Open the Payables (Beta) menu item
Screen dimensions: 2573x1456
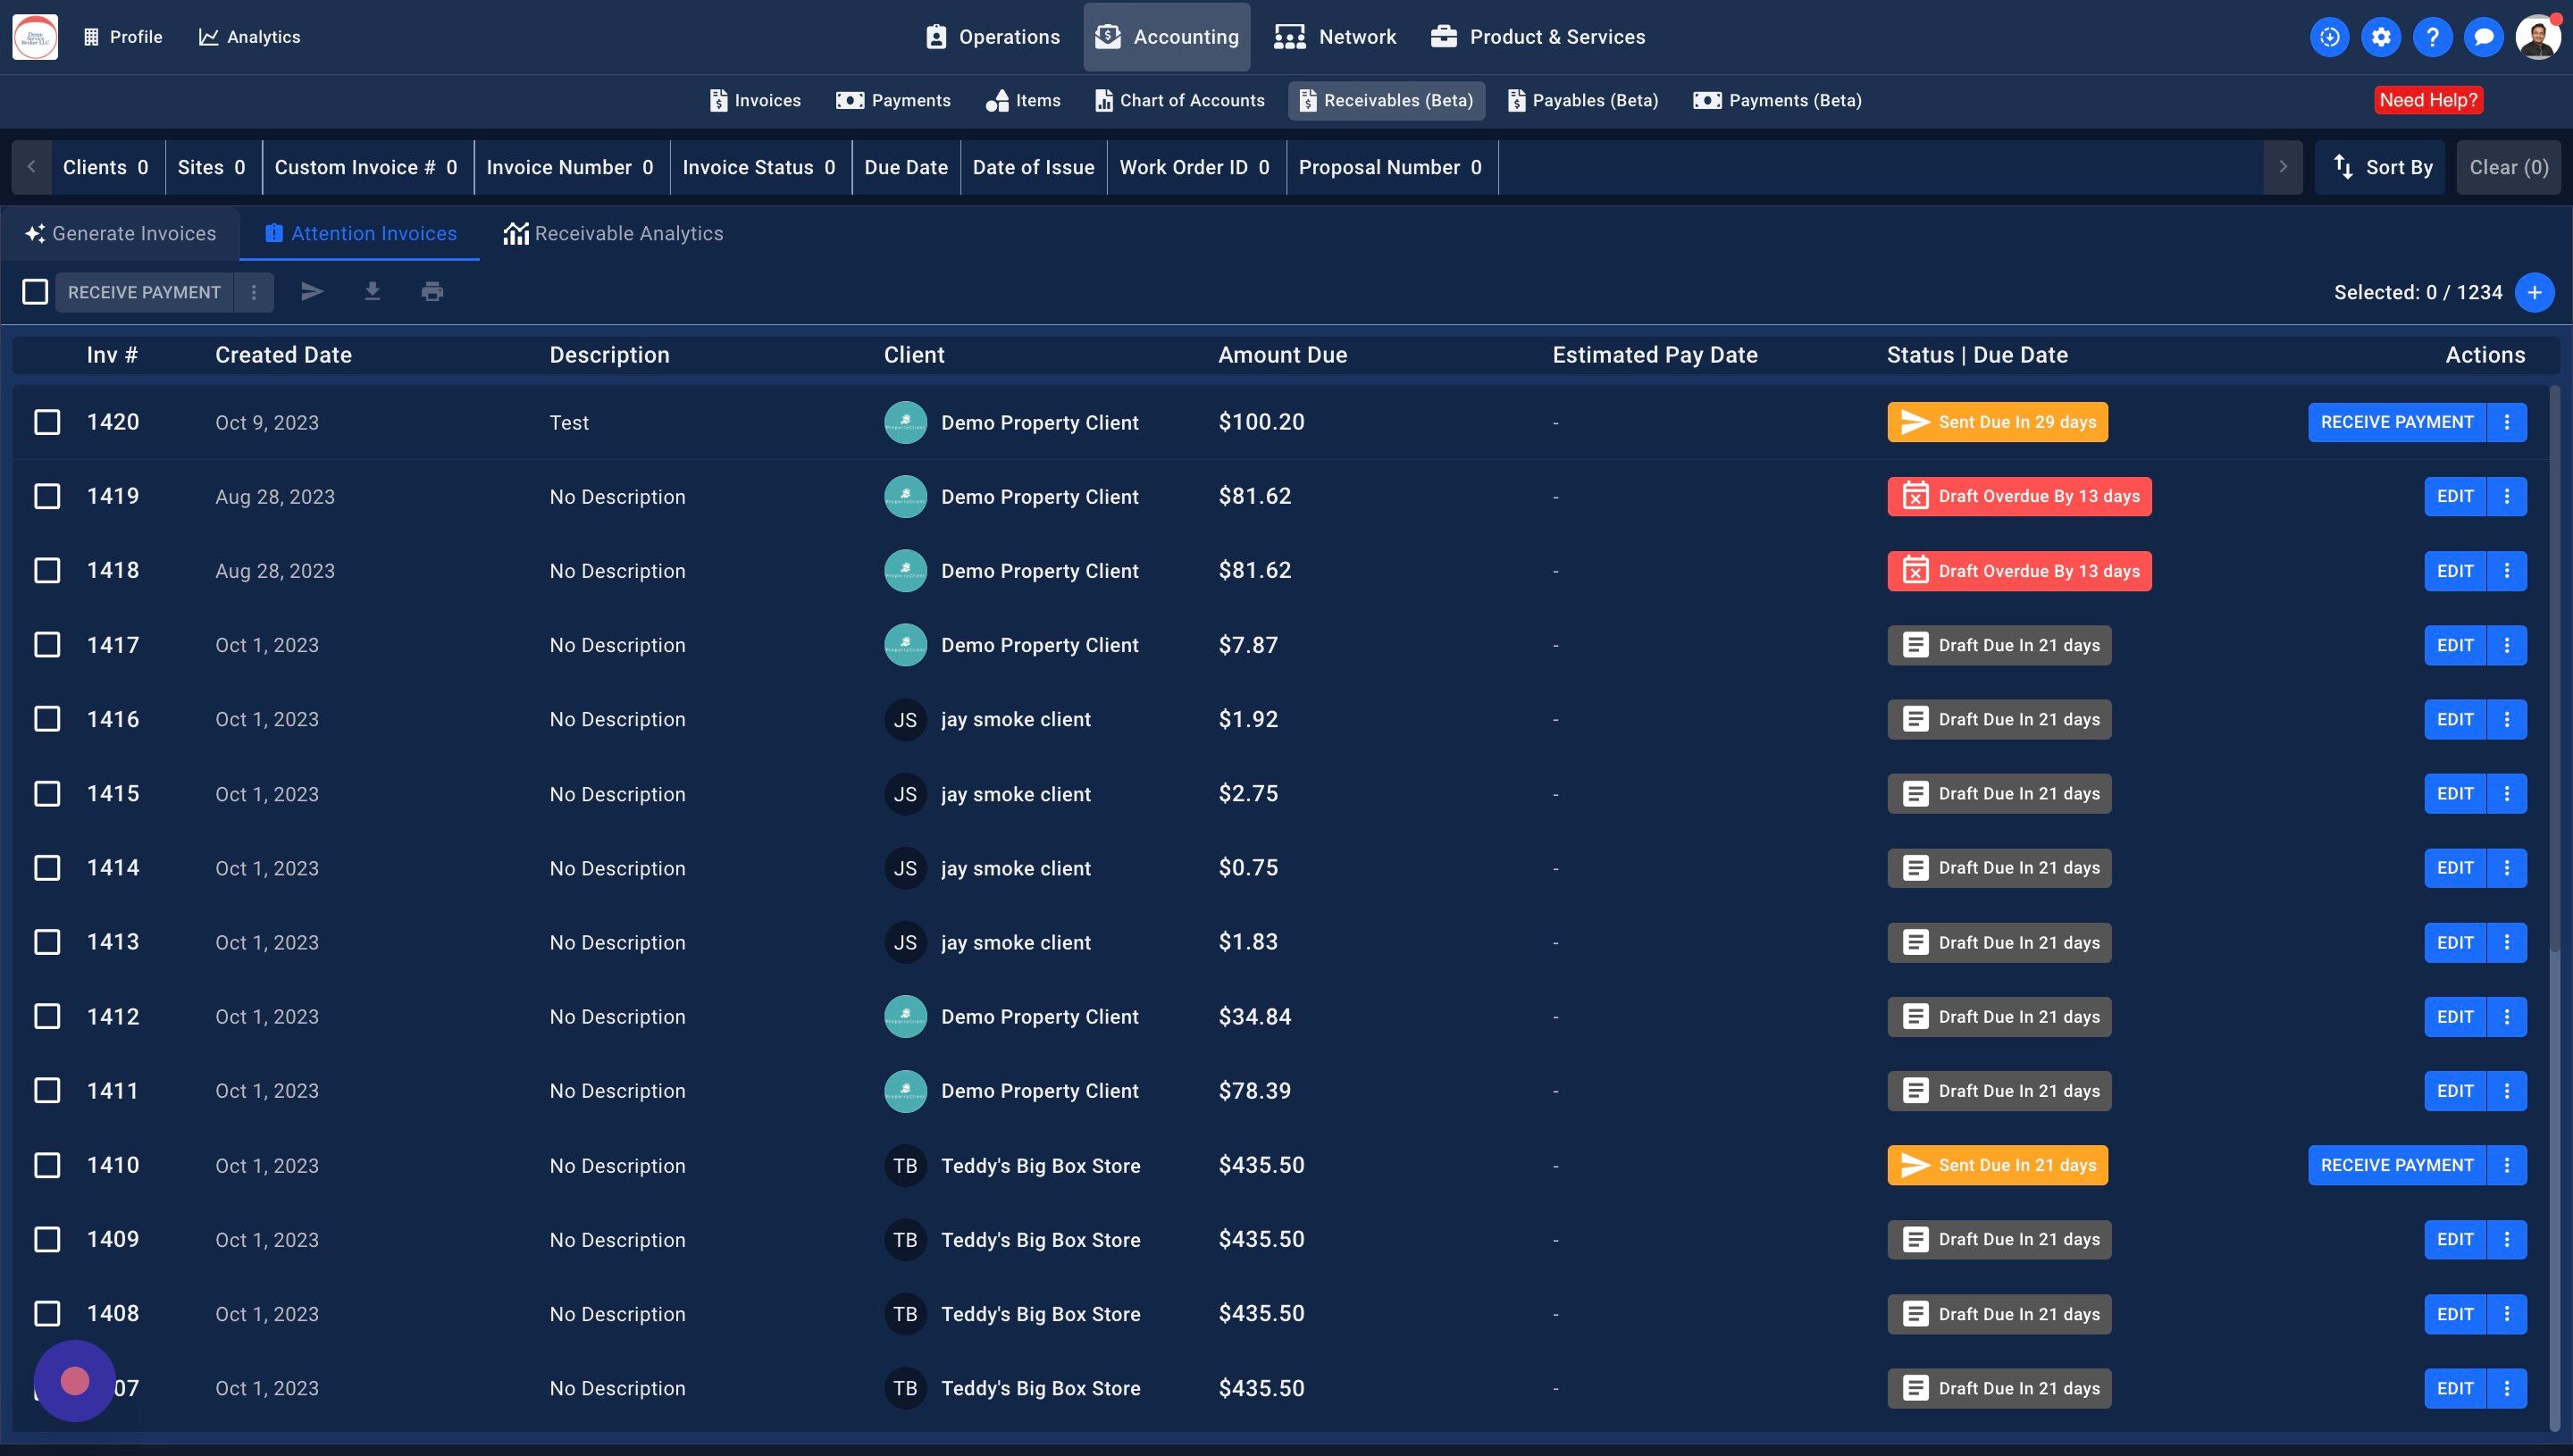pyautogui.click(x=1583, y=100)
